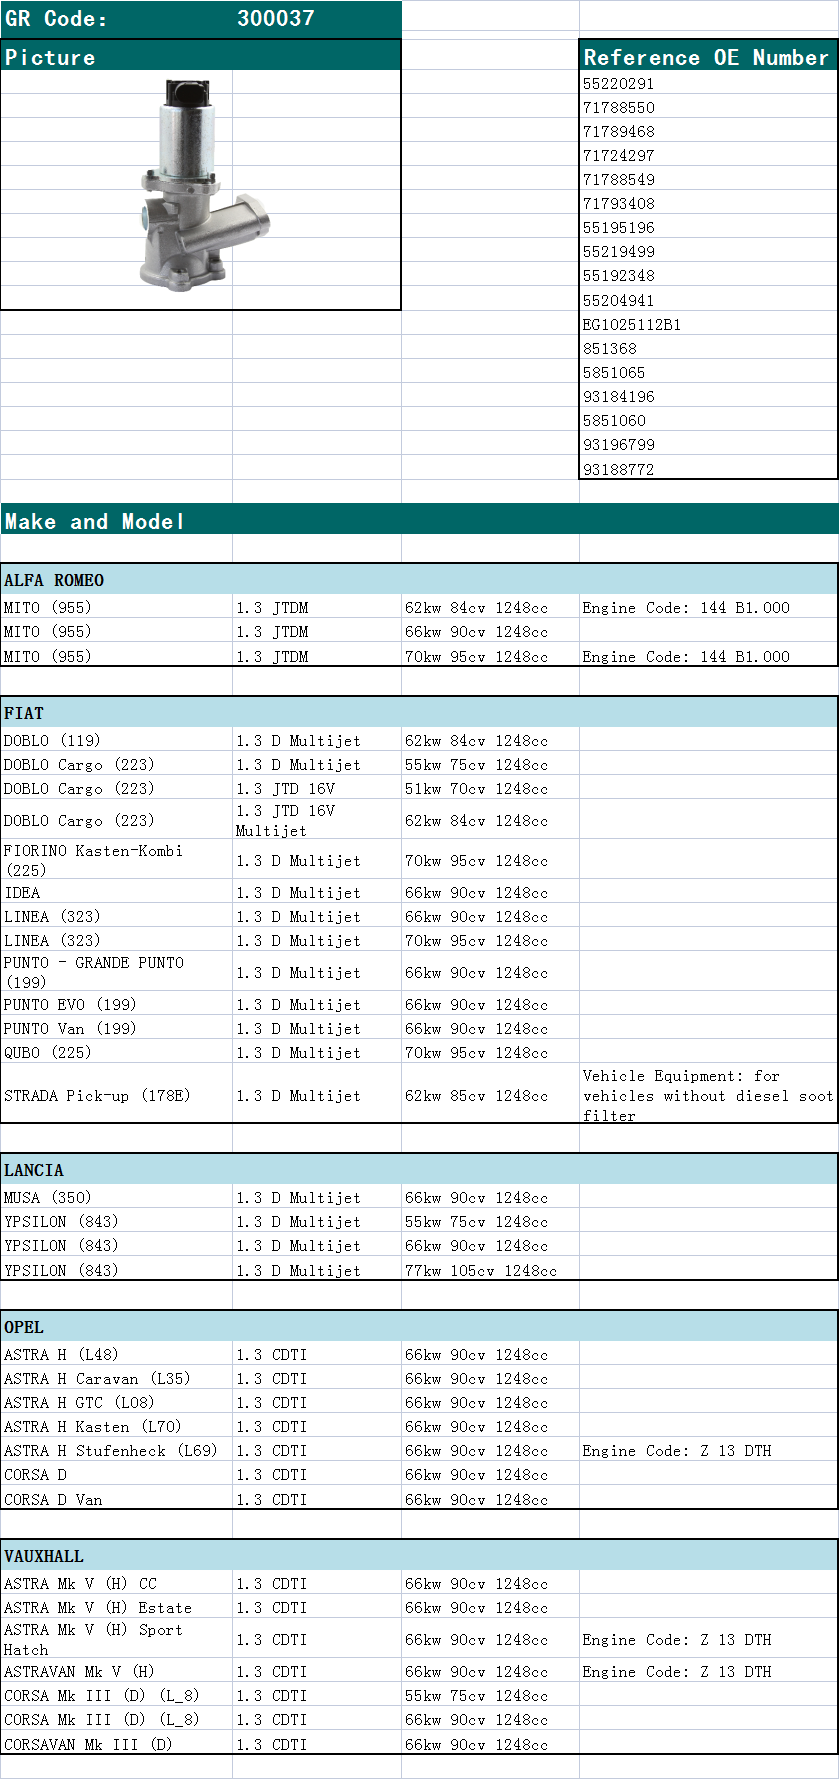
Task: Click the ALFA ROMEO group header
Action: tap(419, 580)
